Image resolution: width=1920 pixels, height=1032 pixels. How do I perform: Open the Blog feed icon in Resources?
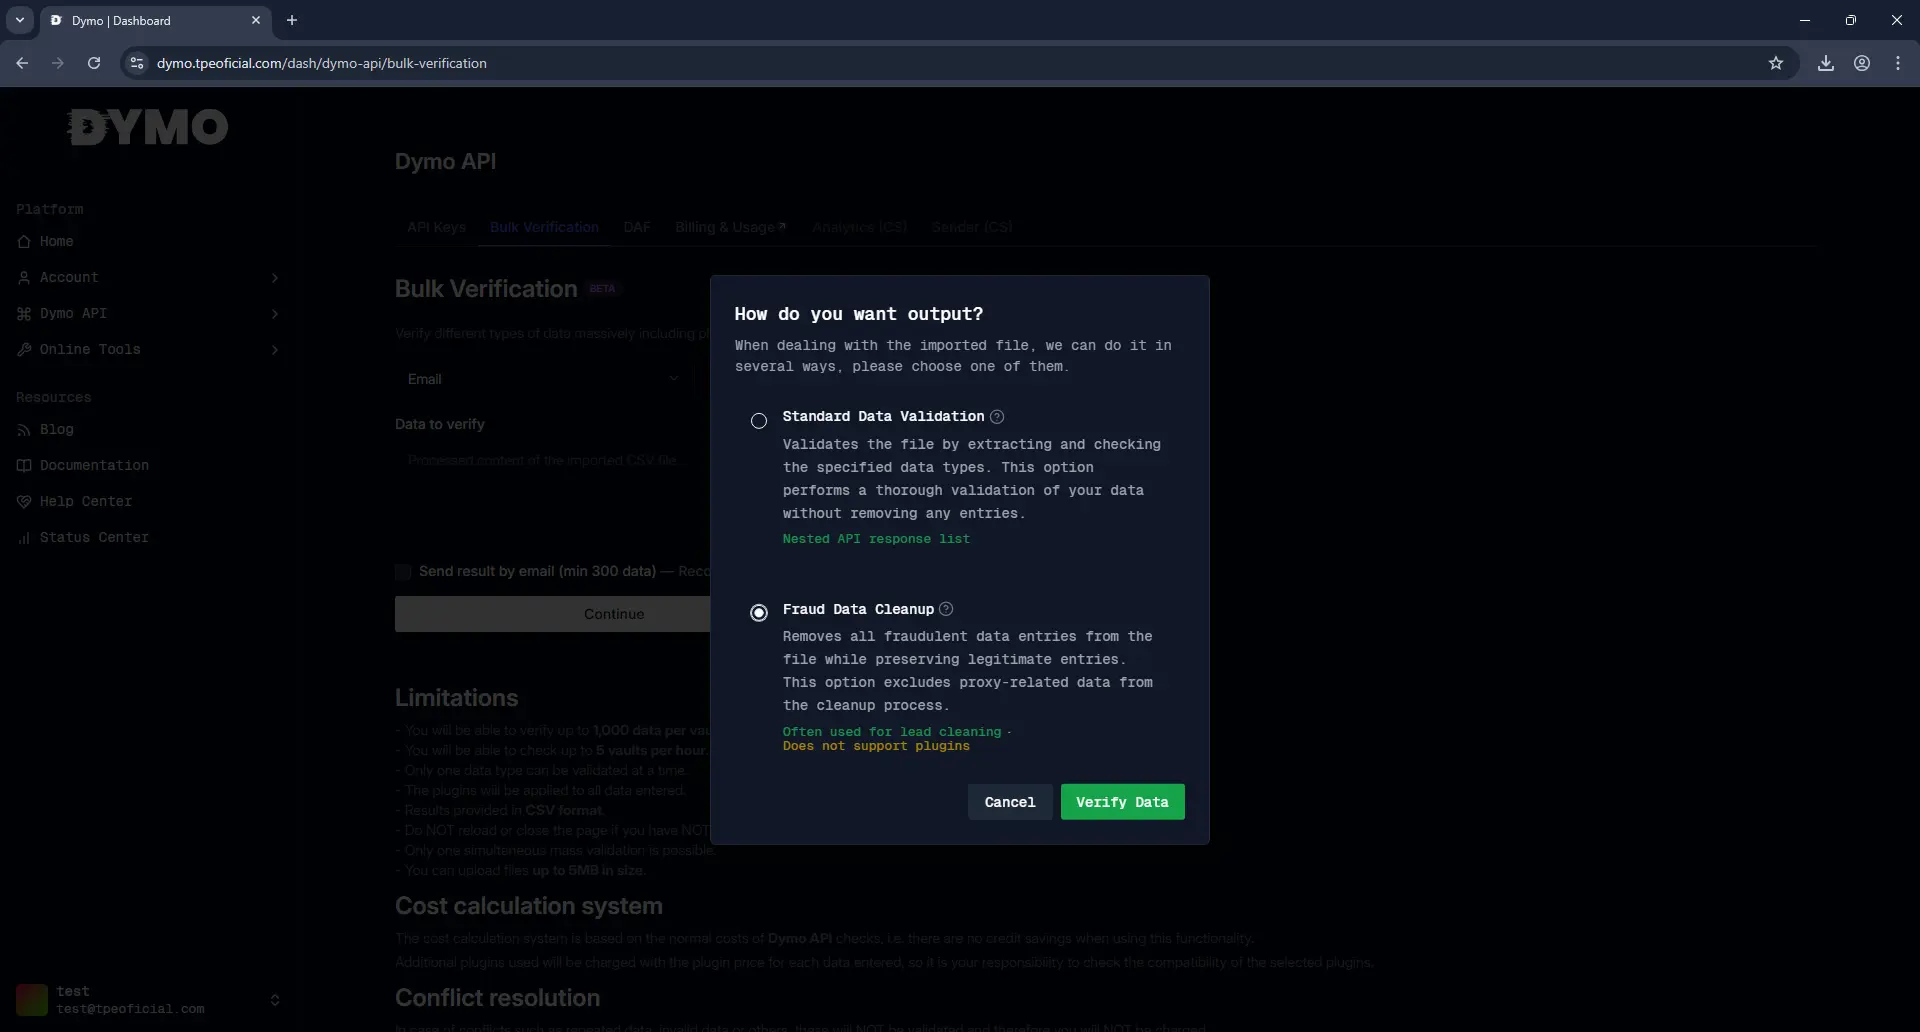[24, 430]
